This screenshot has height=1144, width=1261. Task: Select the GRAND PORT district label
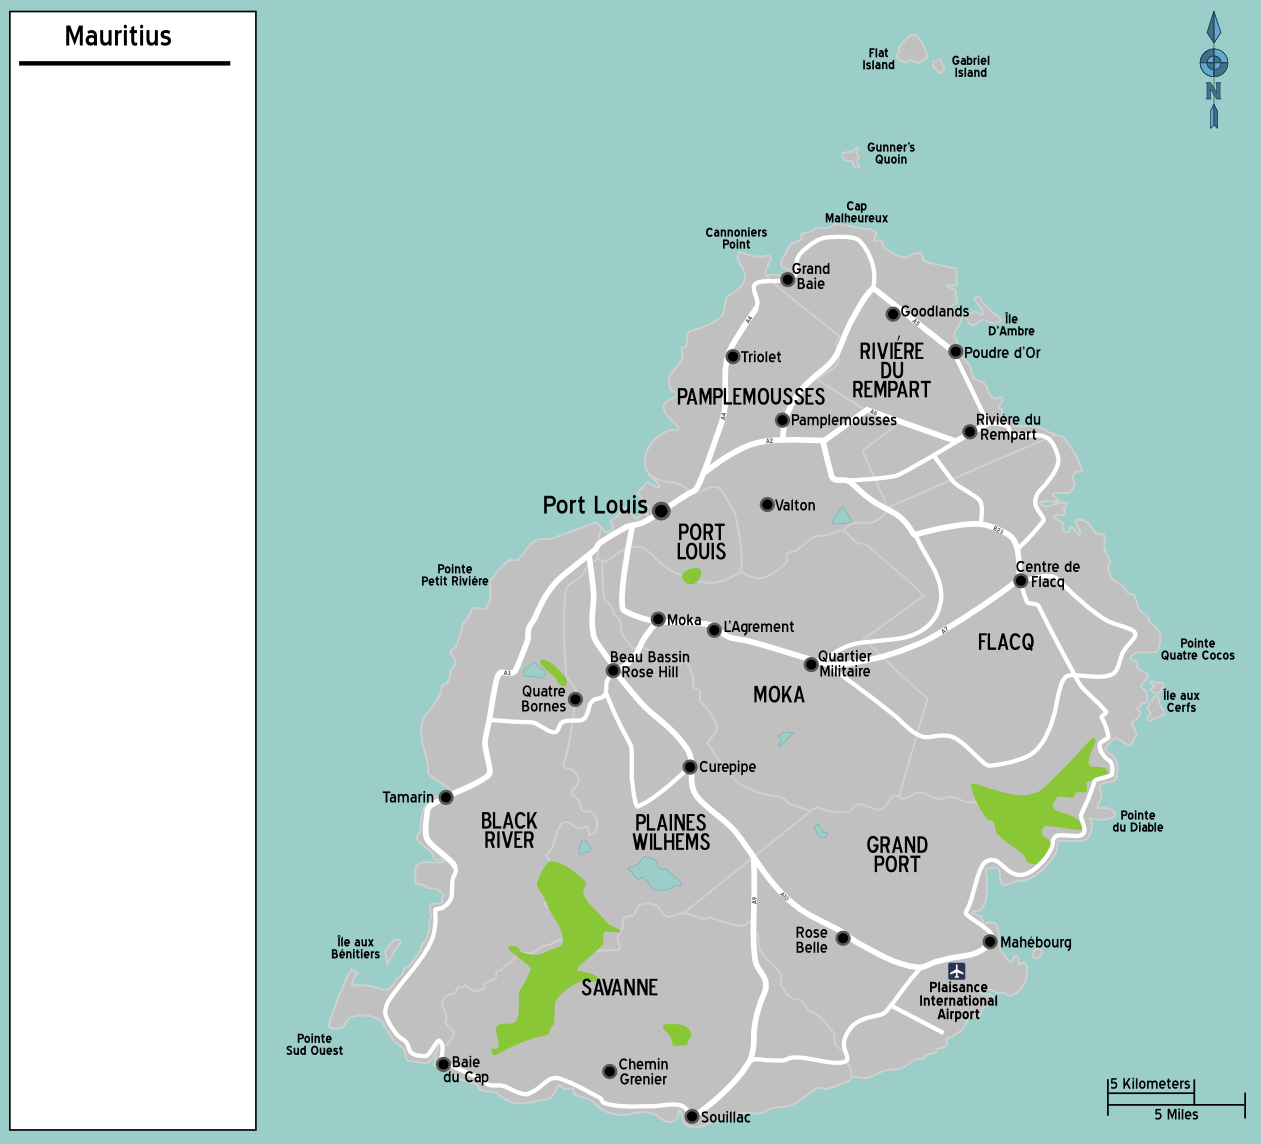(897, 855)
